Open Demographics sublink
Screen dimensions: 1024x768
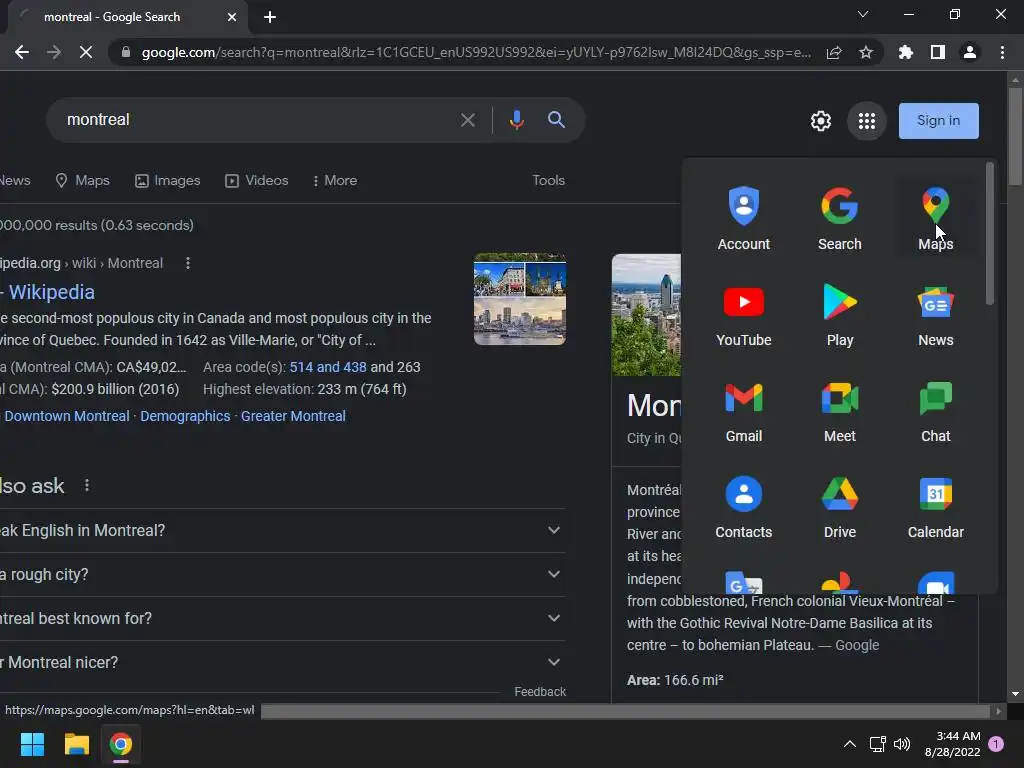[185, 416]
